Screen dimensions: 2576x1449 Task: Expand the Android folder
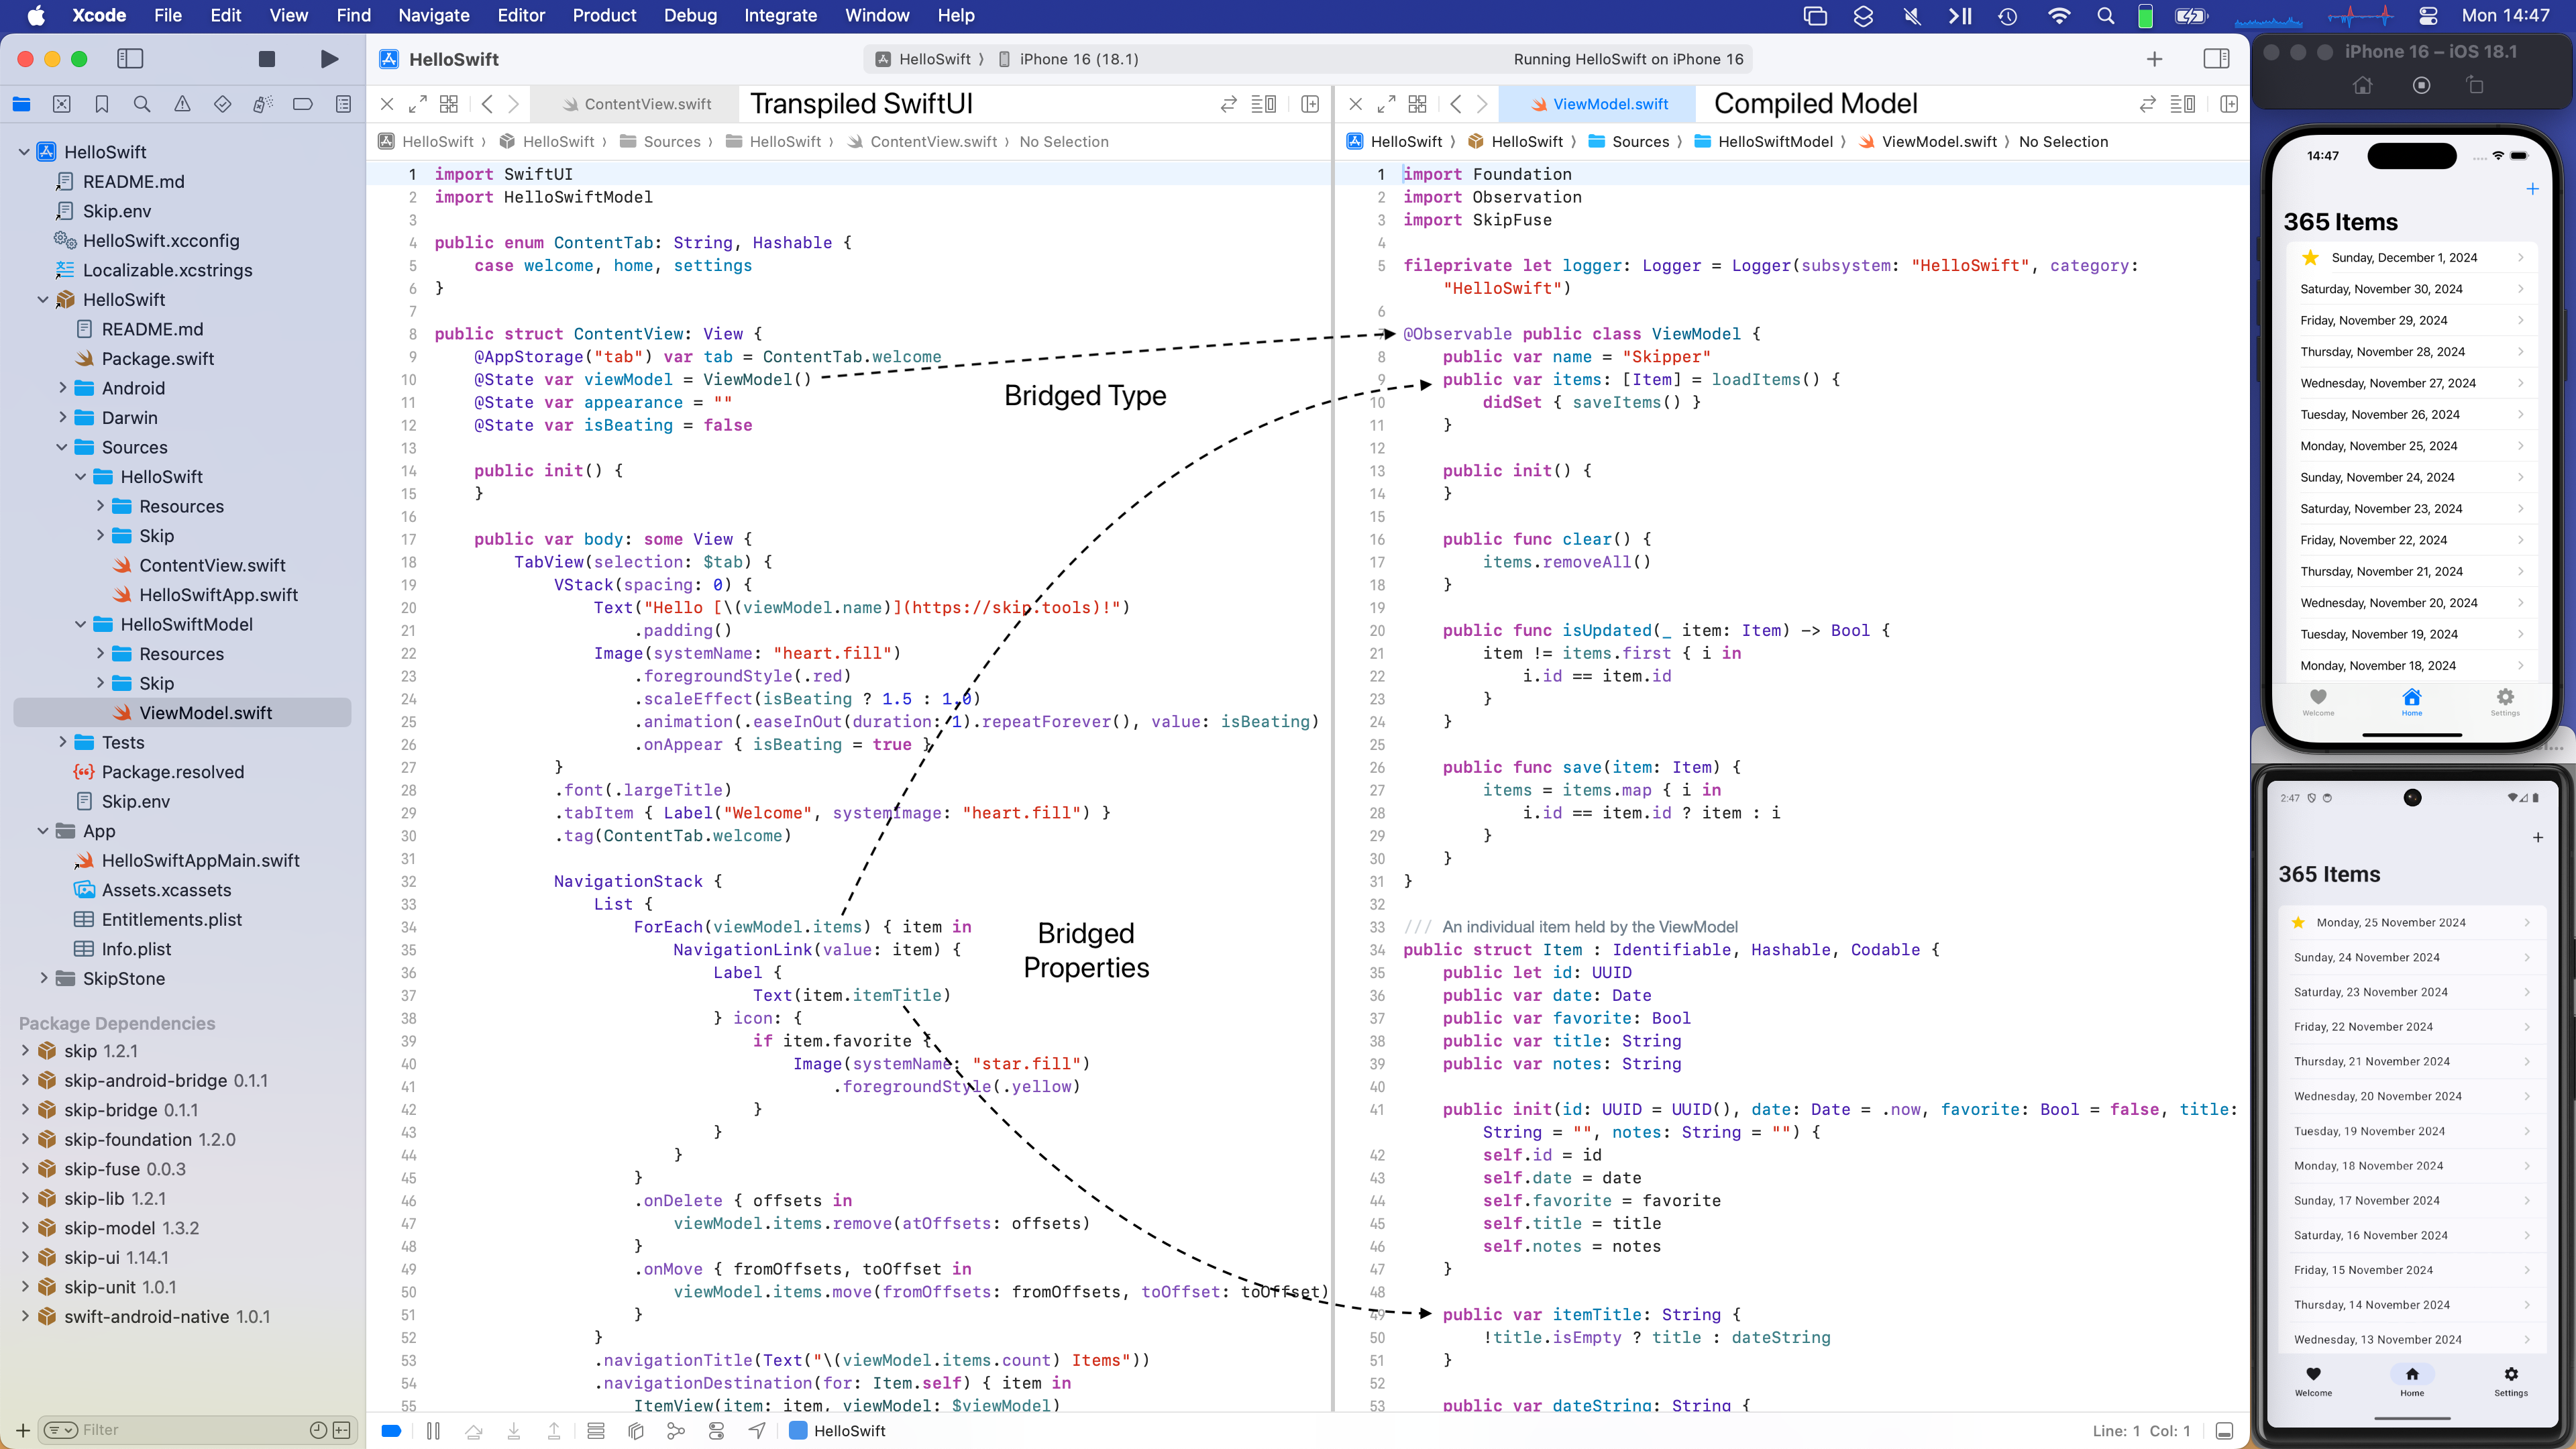click(x=63, y=388)
